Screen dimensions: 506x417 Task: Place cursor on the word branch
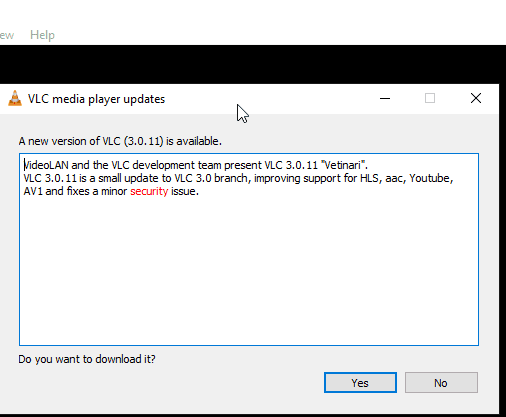231,178
